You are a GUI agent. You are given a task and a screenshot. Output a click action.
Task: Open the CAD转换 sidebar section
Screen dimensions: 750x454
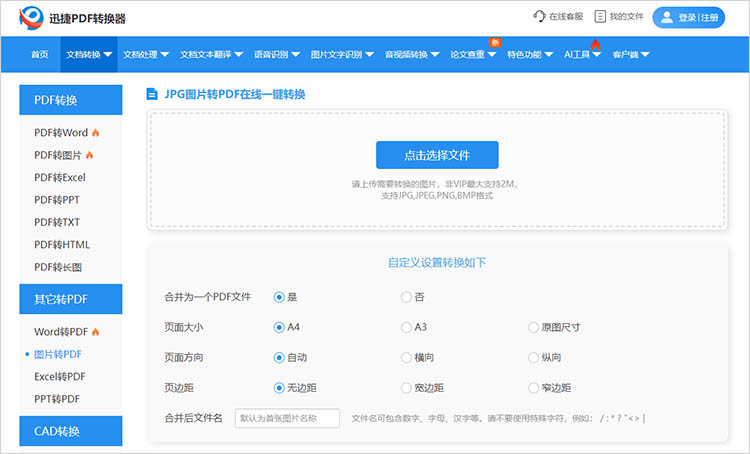[71, 431]
